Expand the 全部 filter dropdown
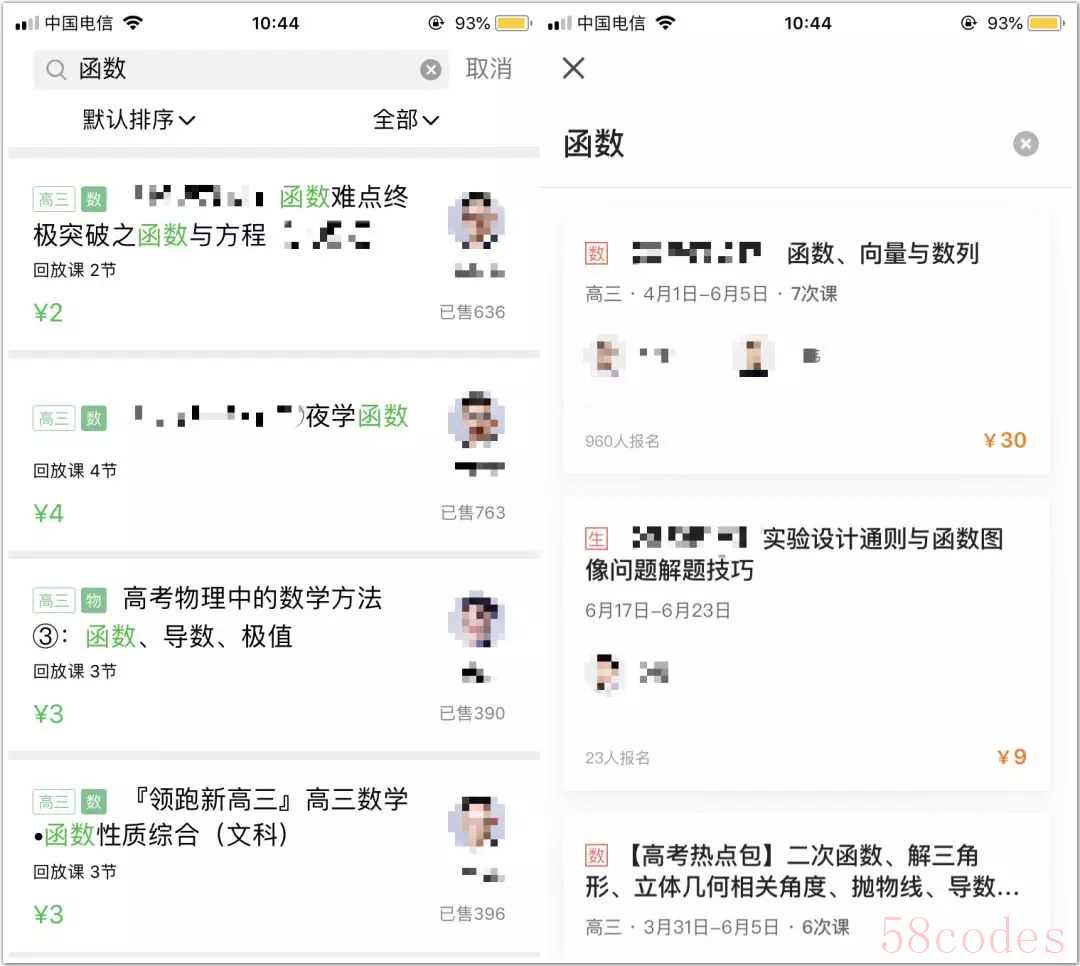 406,120
